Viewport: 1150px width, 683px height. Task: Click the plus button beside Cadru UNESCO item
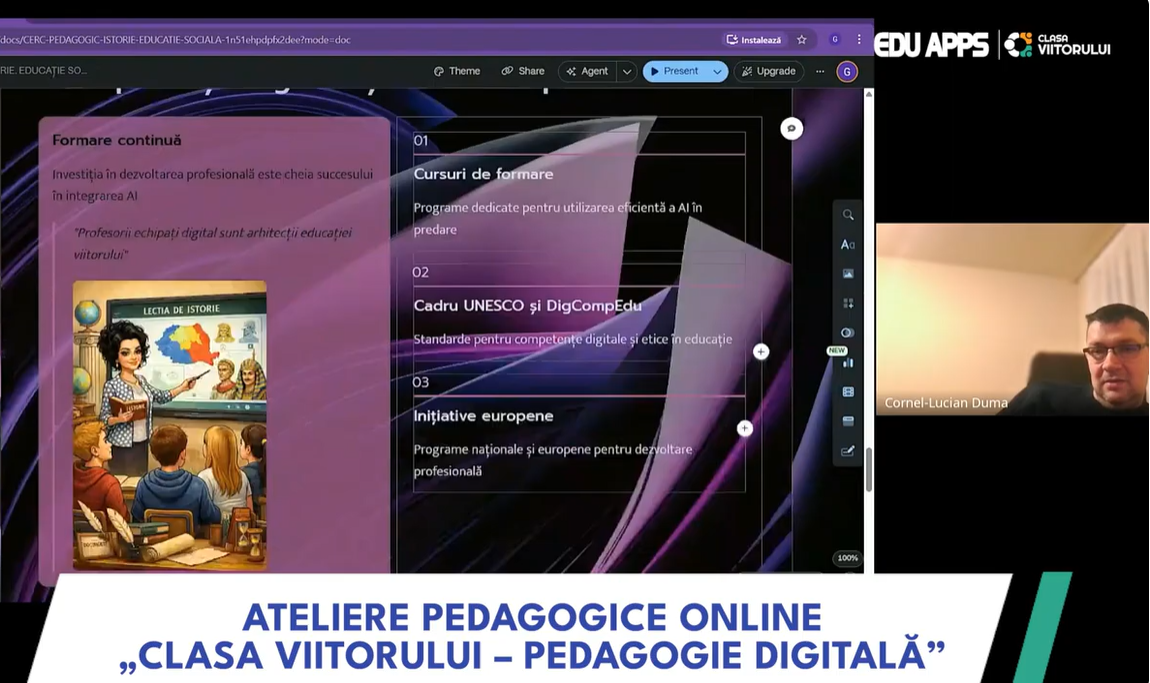point(761,352)
